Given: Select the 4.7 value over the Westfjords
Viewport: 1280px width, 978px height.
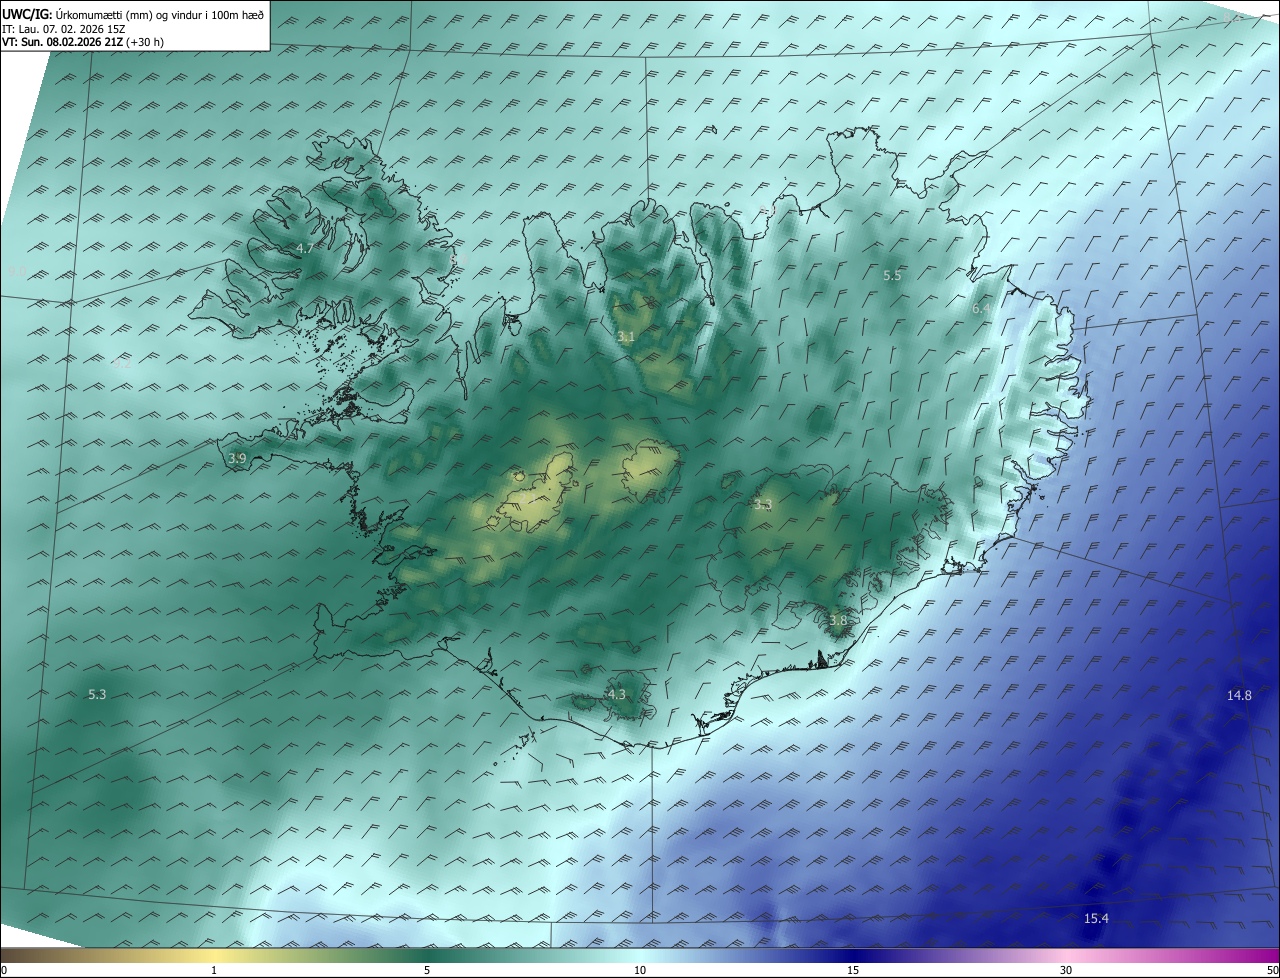Looking at the screenshot, I should coord(305,248).
